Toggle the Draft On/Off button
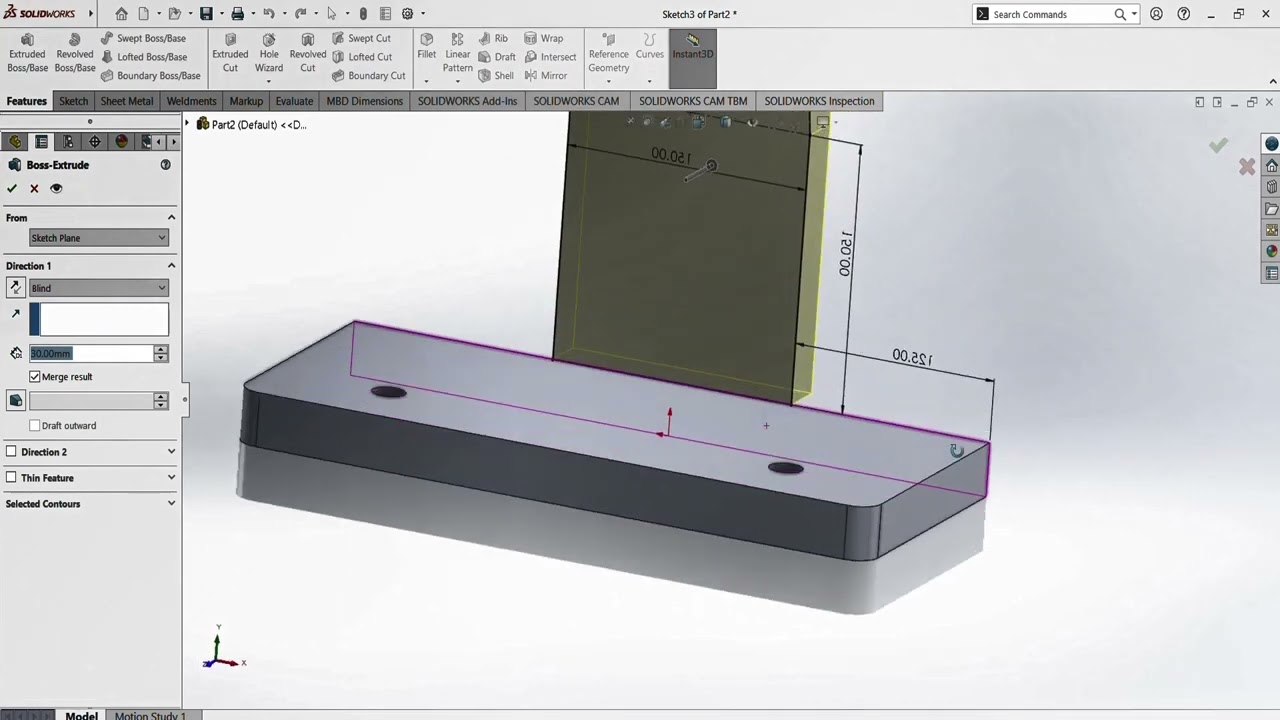The image size is (1280, 720). click(15, 401)
